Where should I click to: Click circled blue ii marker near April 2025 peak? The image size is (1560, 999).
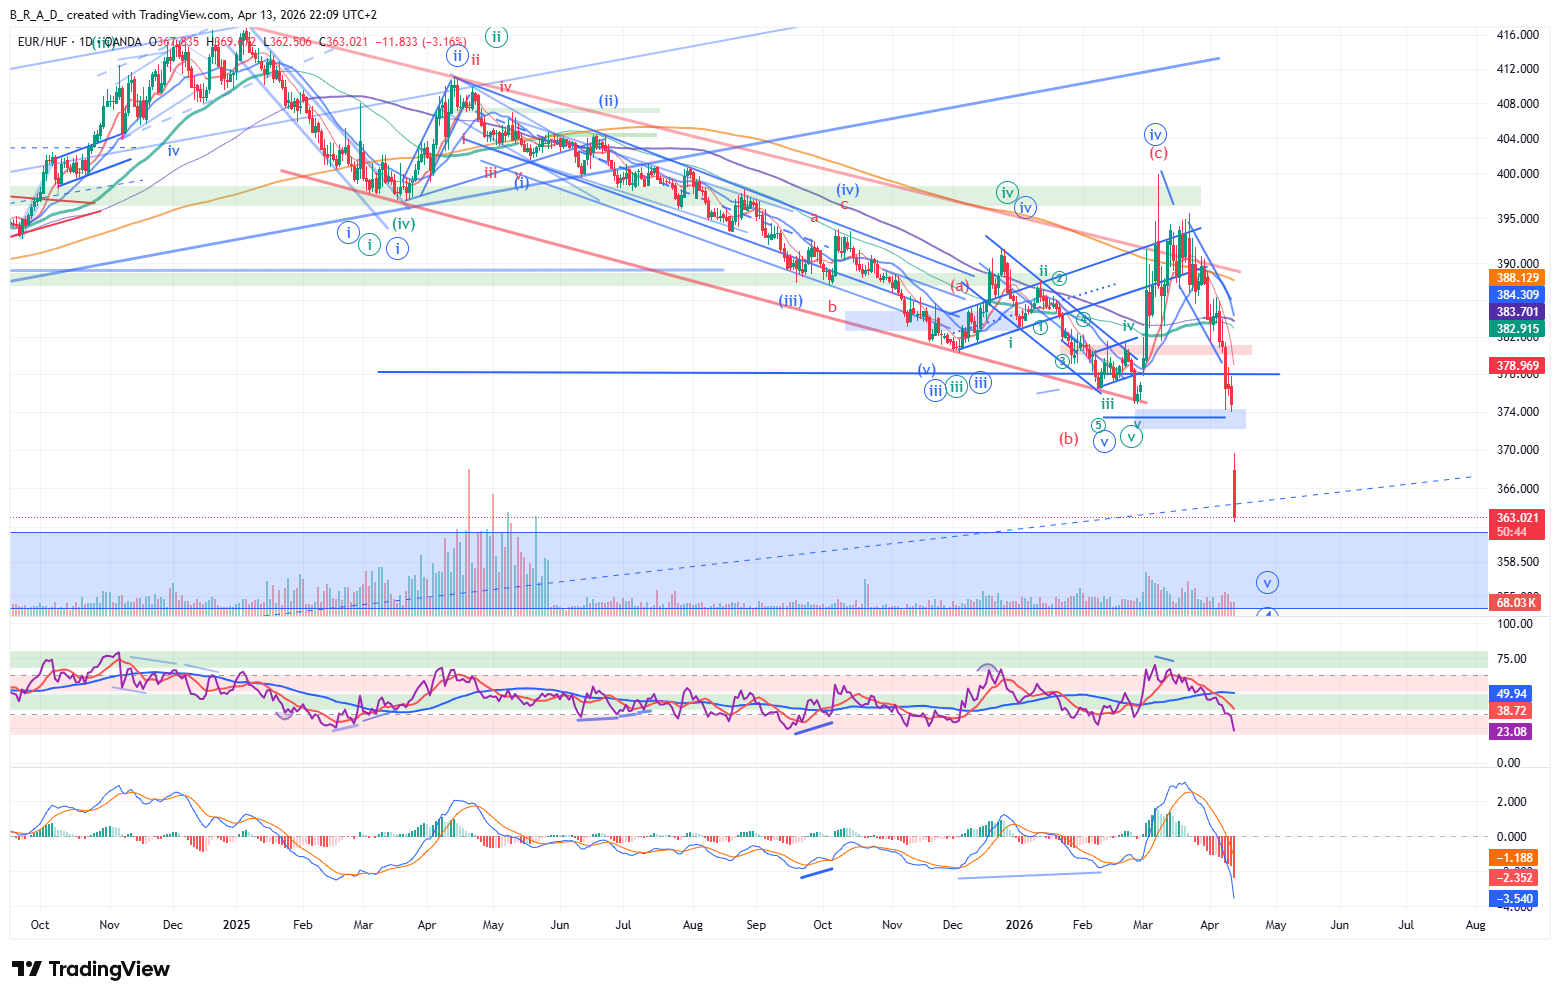[x=456, y=56]
